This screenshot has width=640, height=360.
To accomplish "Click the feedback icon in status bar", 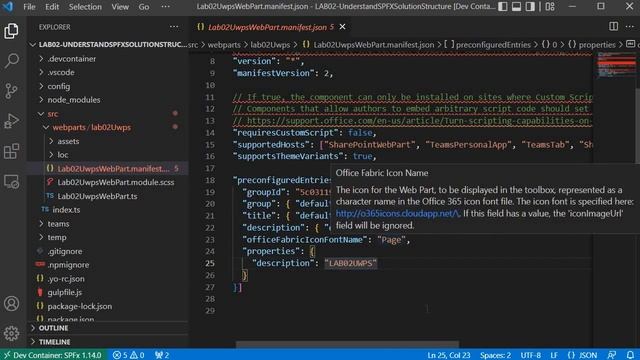I will point(611,355).
